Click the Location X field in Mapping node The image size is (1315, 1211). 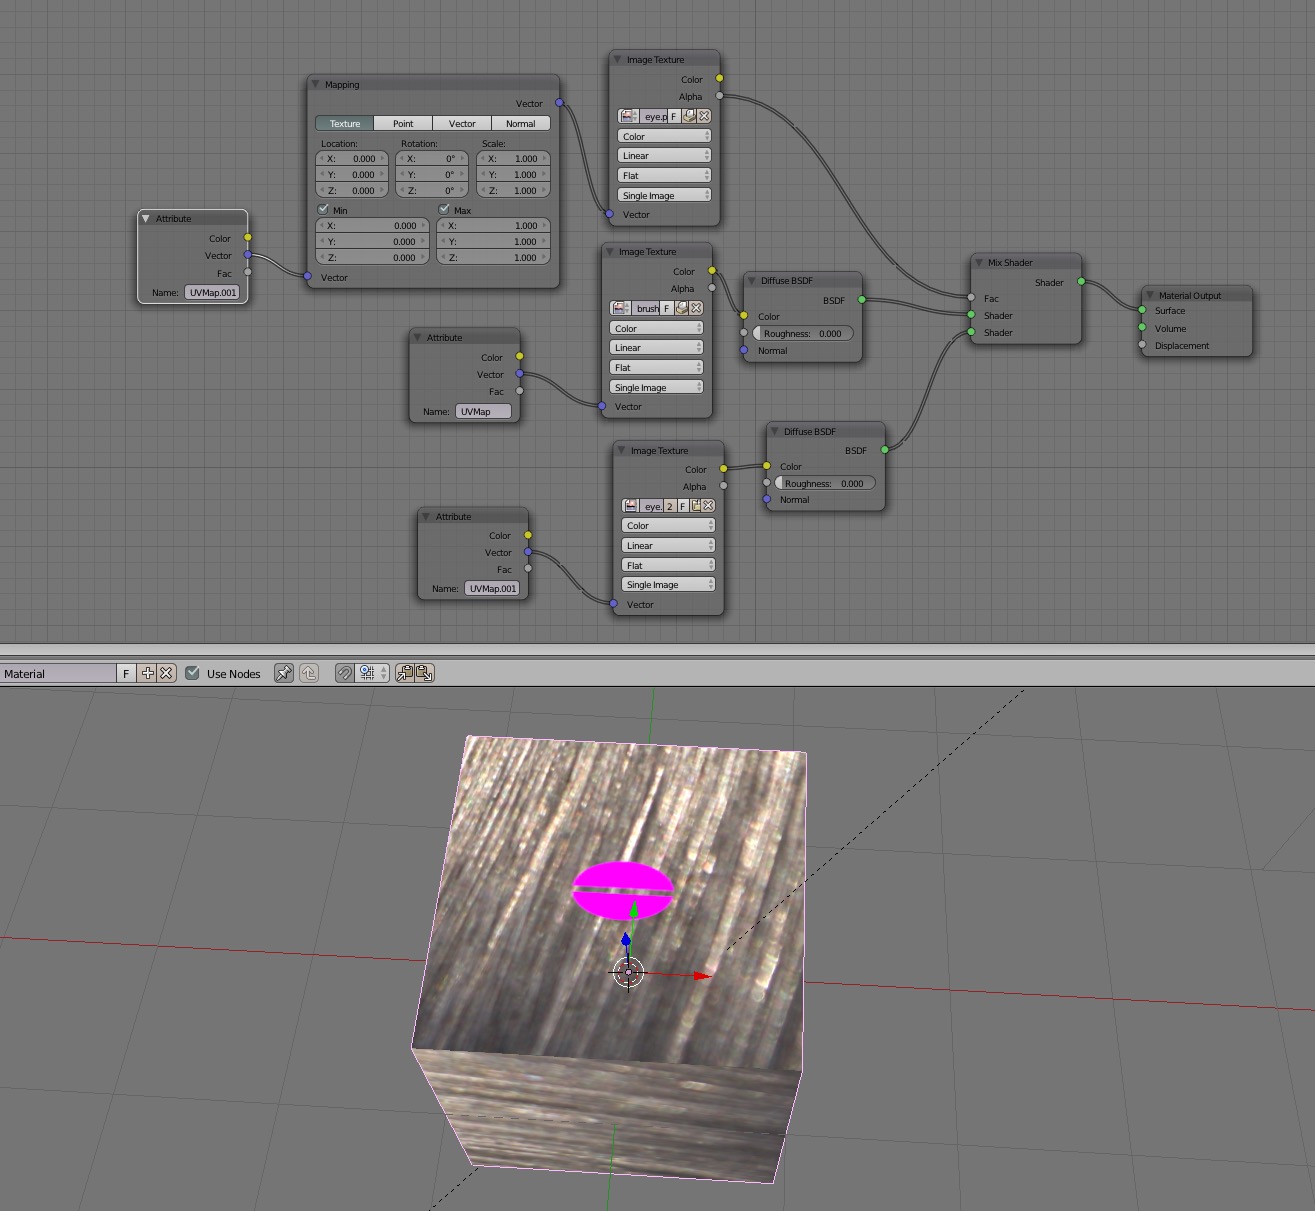[352, 158]
